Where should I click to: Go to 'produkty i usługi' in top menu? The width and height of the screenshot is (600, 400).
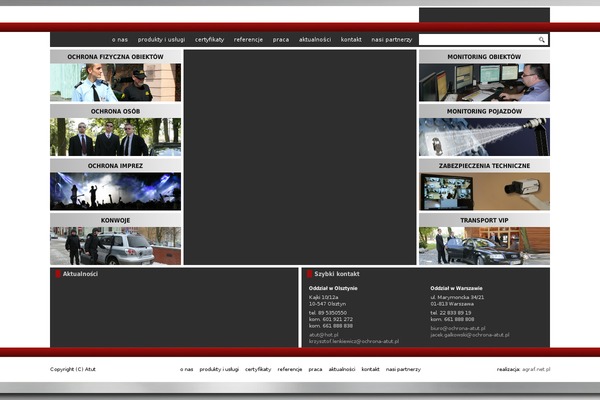[161, 39]
